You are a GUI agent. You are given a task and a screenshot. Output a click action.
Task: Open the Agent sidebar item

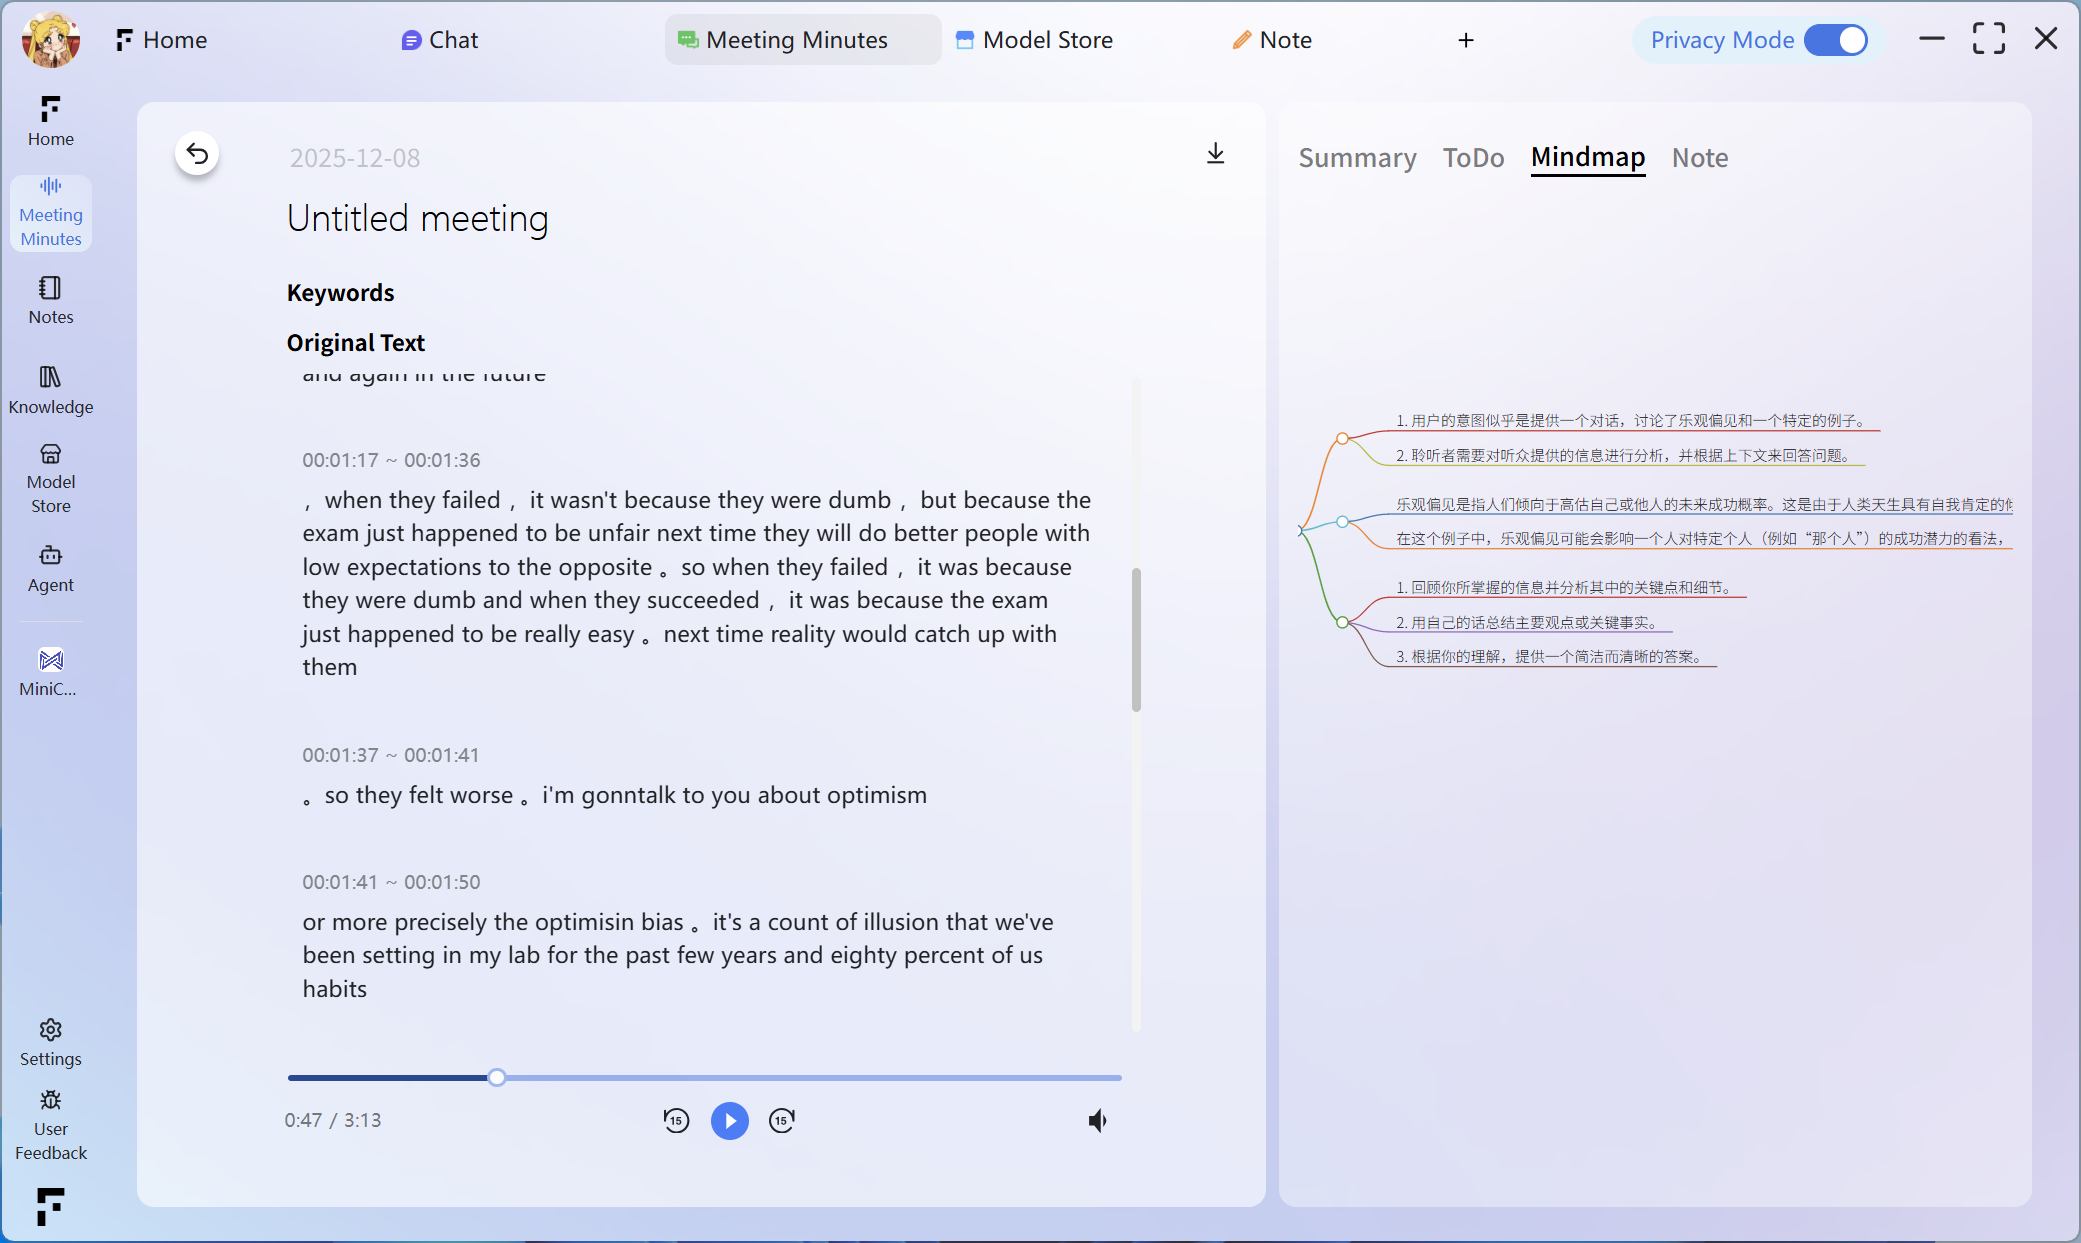[x=51, y=568]
